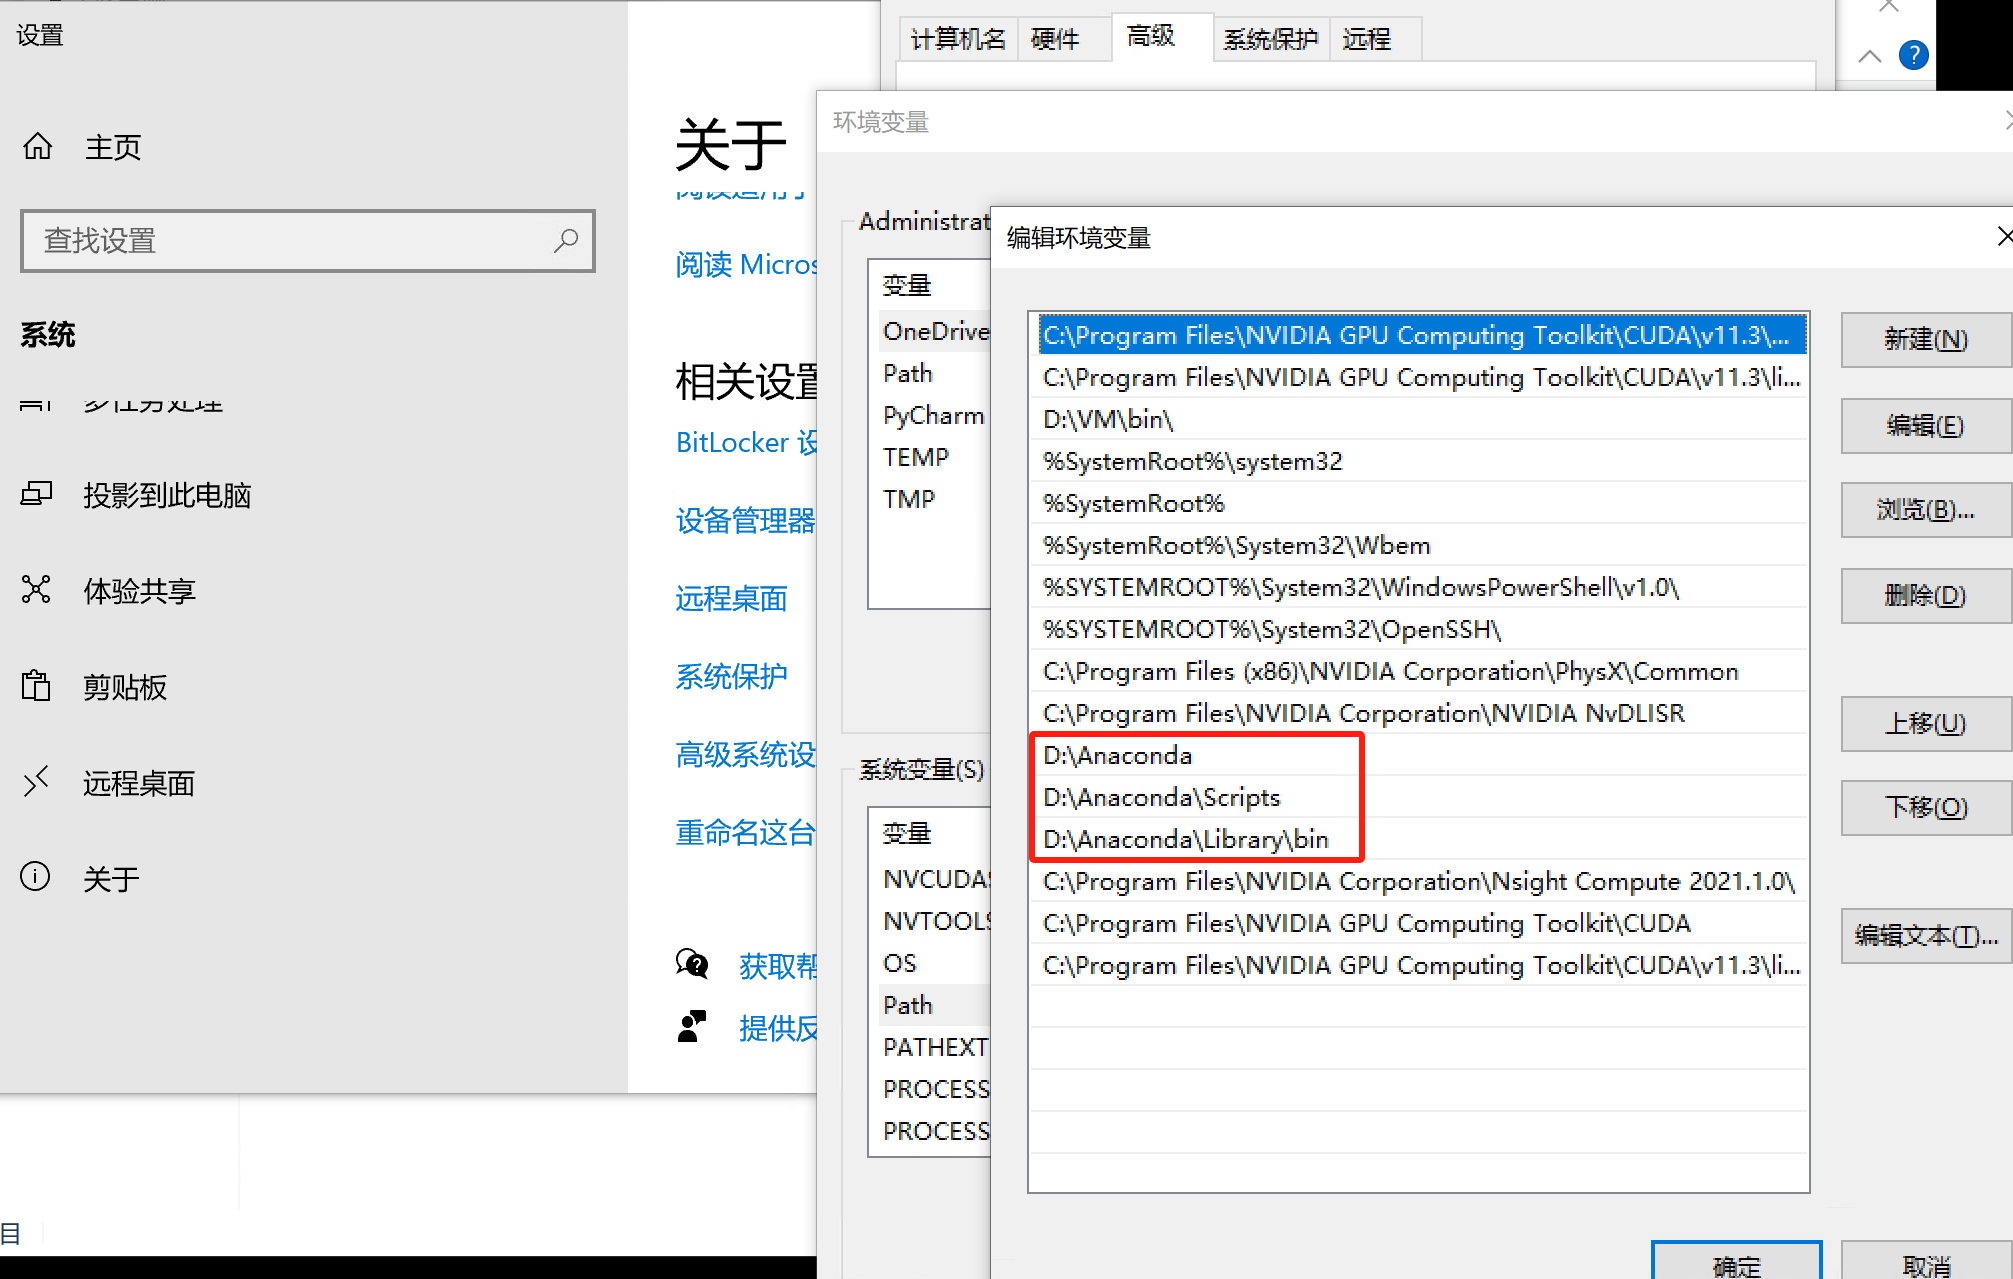Select PhysX\Common path entry
Image resolution: width=2013 pixels, height=1279 pixels.
[1421, 671]
